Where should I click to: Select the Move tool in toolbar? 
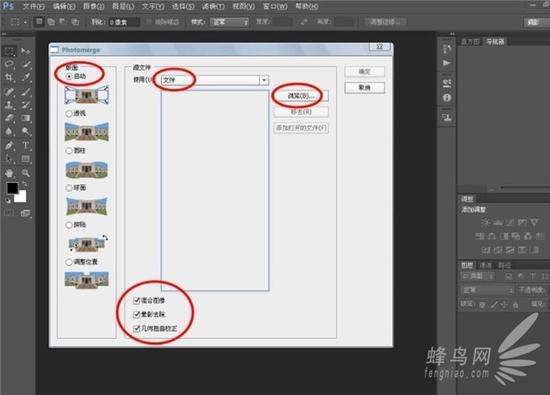click(x=25, y=51)
